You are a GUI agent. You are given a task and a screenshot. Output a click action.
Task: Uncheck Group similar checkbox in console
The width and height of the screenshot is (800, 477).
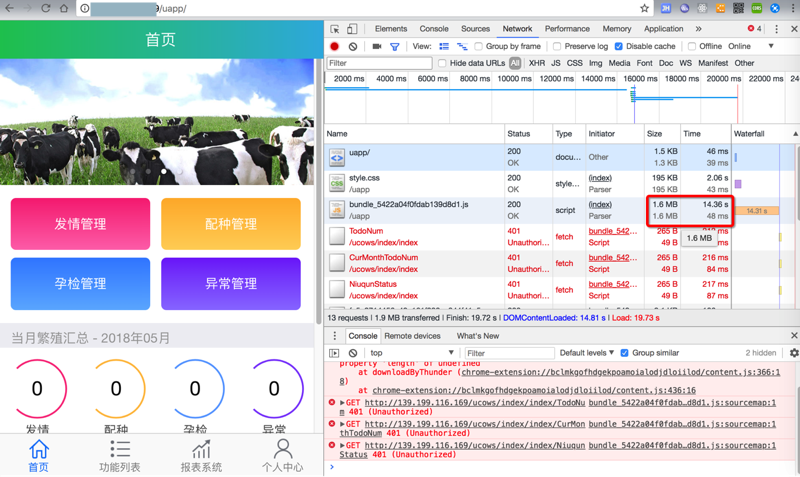[624, 353]
